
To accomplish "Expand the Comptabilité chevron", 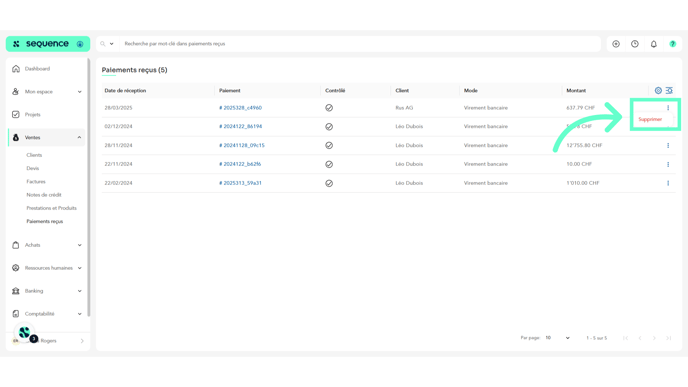I will pos(79,314).
